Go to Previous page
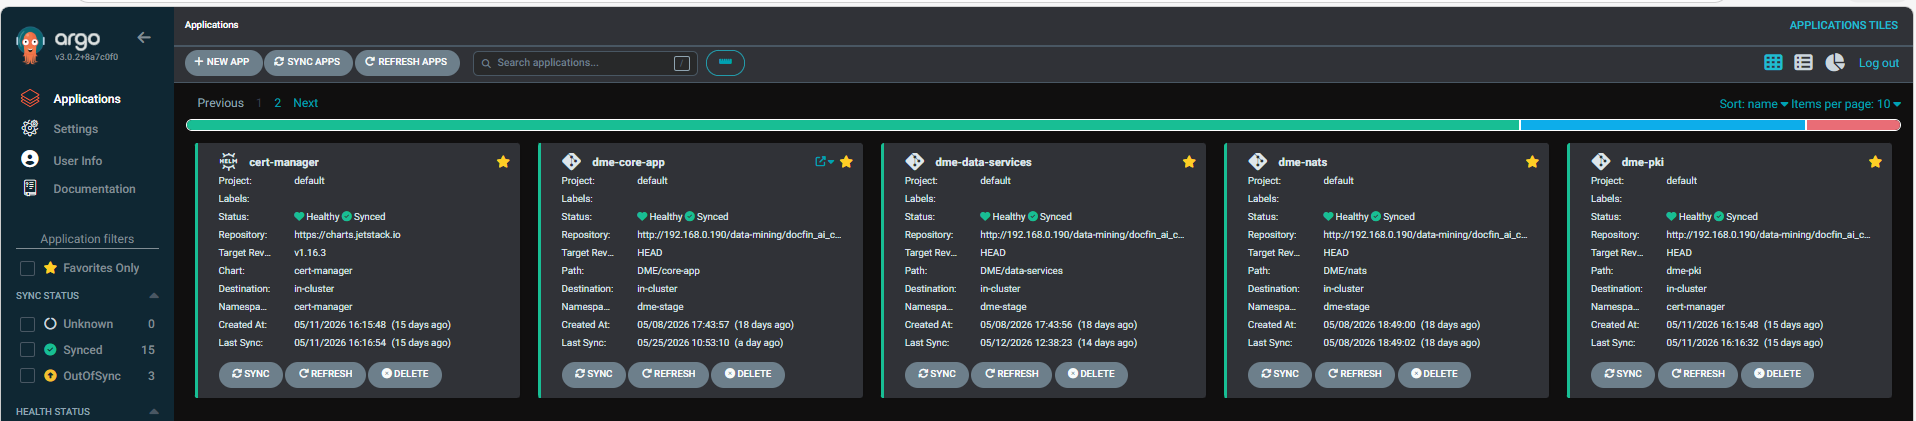The width and height of the screenshot is (1916, 421). [220, 103]
